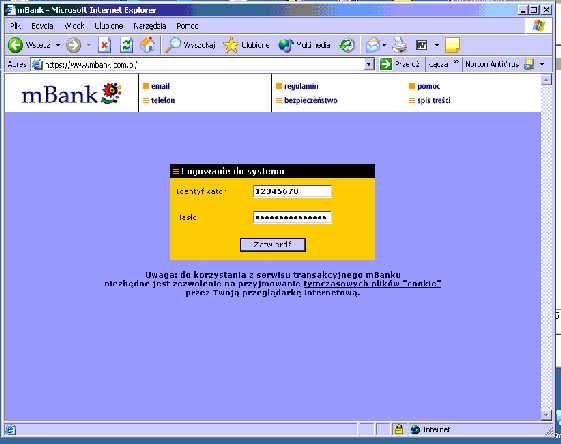Open the Pomoc menu
561x444 pixels.
point(187,26)
